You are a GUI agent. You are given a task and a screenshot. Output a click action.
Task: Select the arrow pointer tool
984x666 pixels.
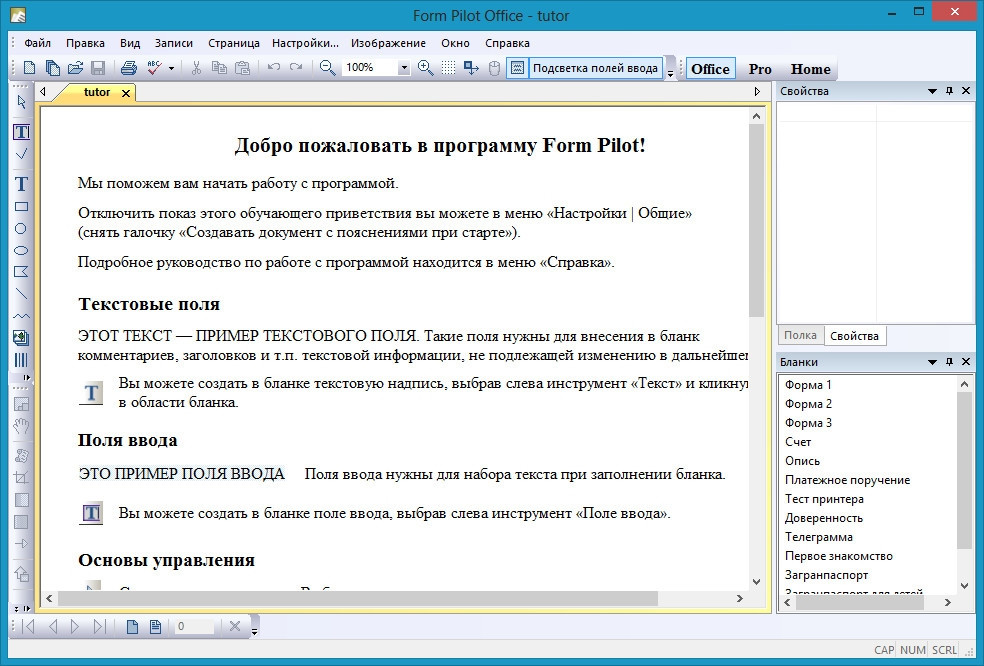(21, 100)
